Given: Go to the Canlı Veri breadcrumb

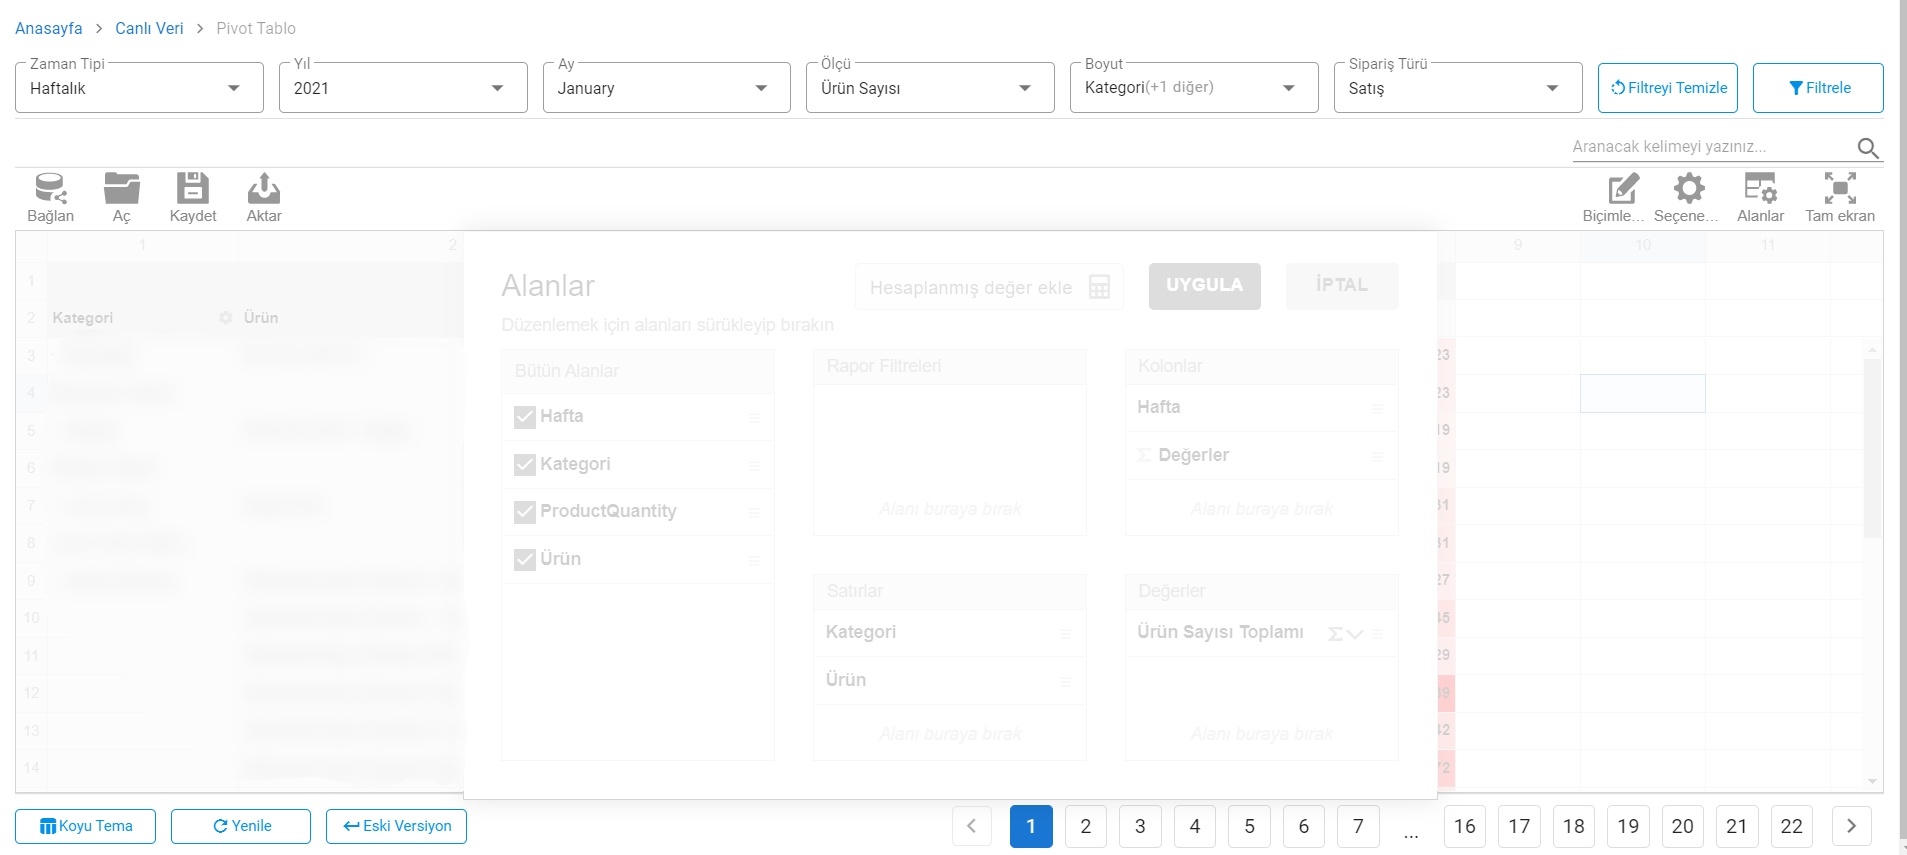Looking at the screenshot, I should click(149, 28).
